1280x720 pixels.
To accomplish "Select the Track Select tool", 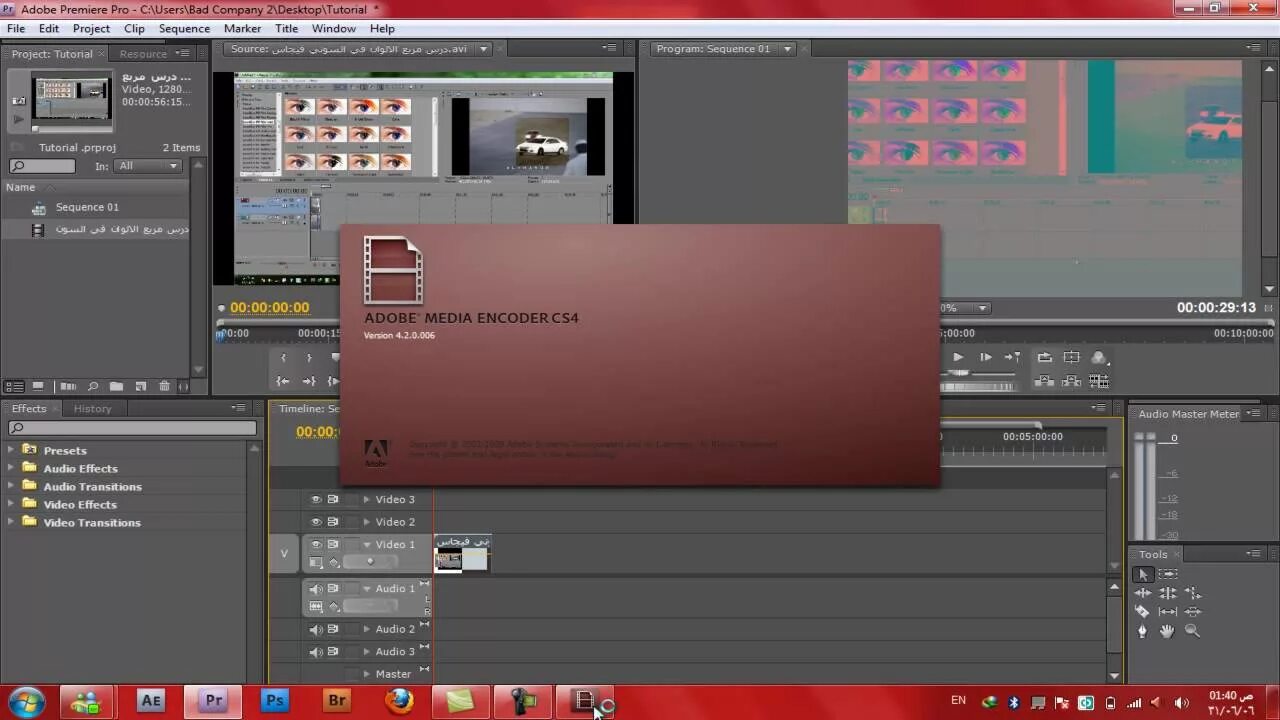I will click(x=1168, y=575).
